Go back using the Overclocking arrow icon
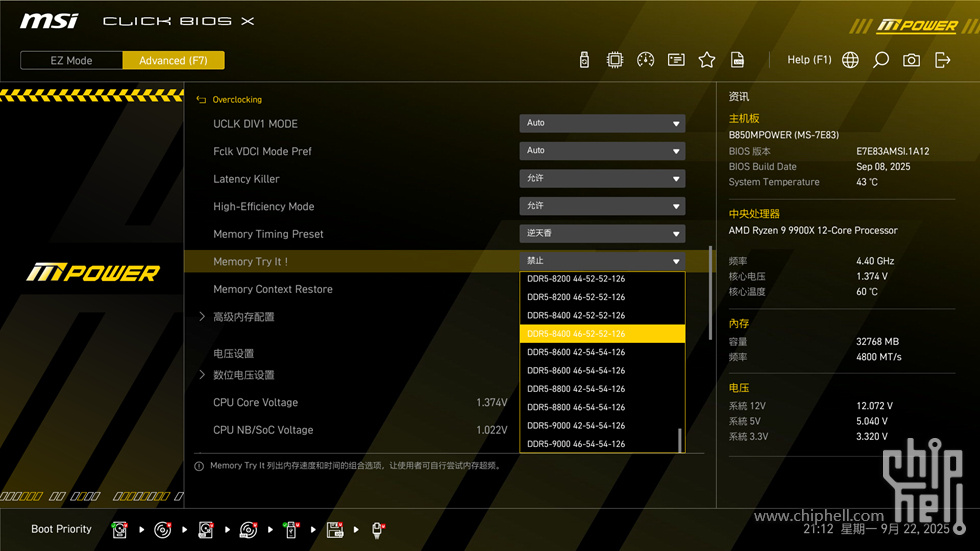Viewport: 980px width, 551px height. click(x=201, y=99)
